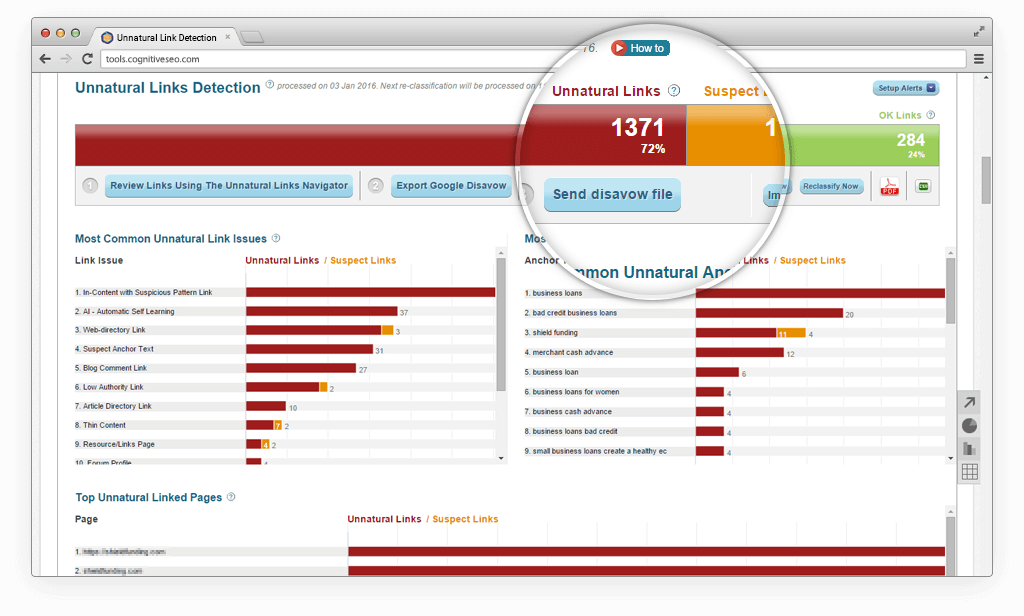Click Review Links Using The Unnatural Links Navigator
1024x616 pixels.
coord(229,186)
